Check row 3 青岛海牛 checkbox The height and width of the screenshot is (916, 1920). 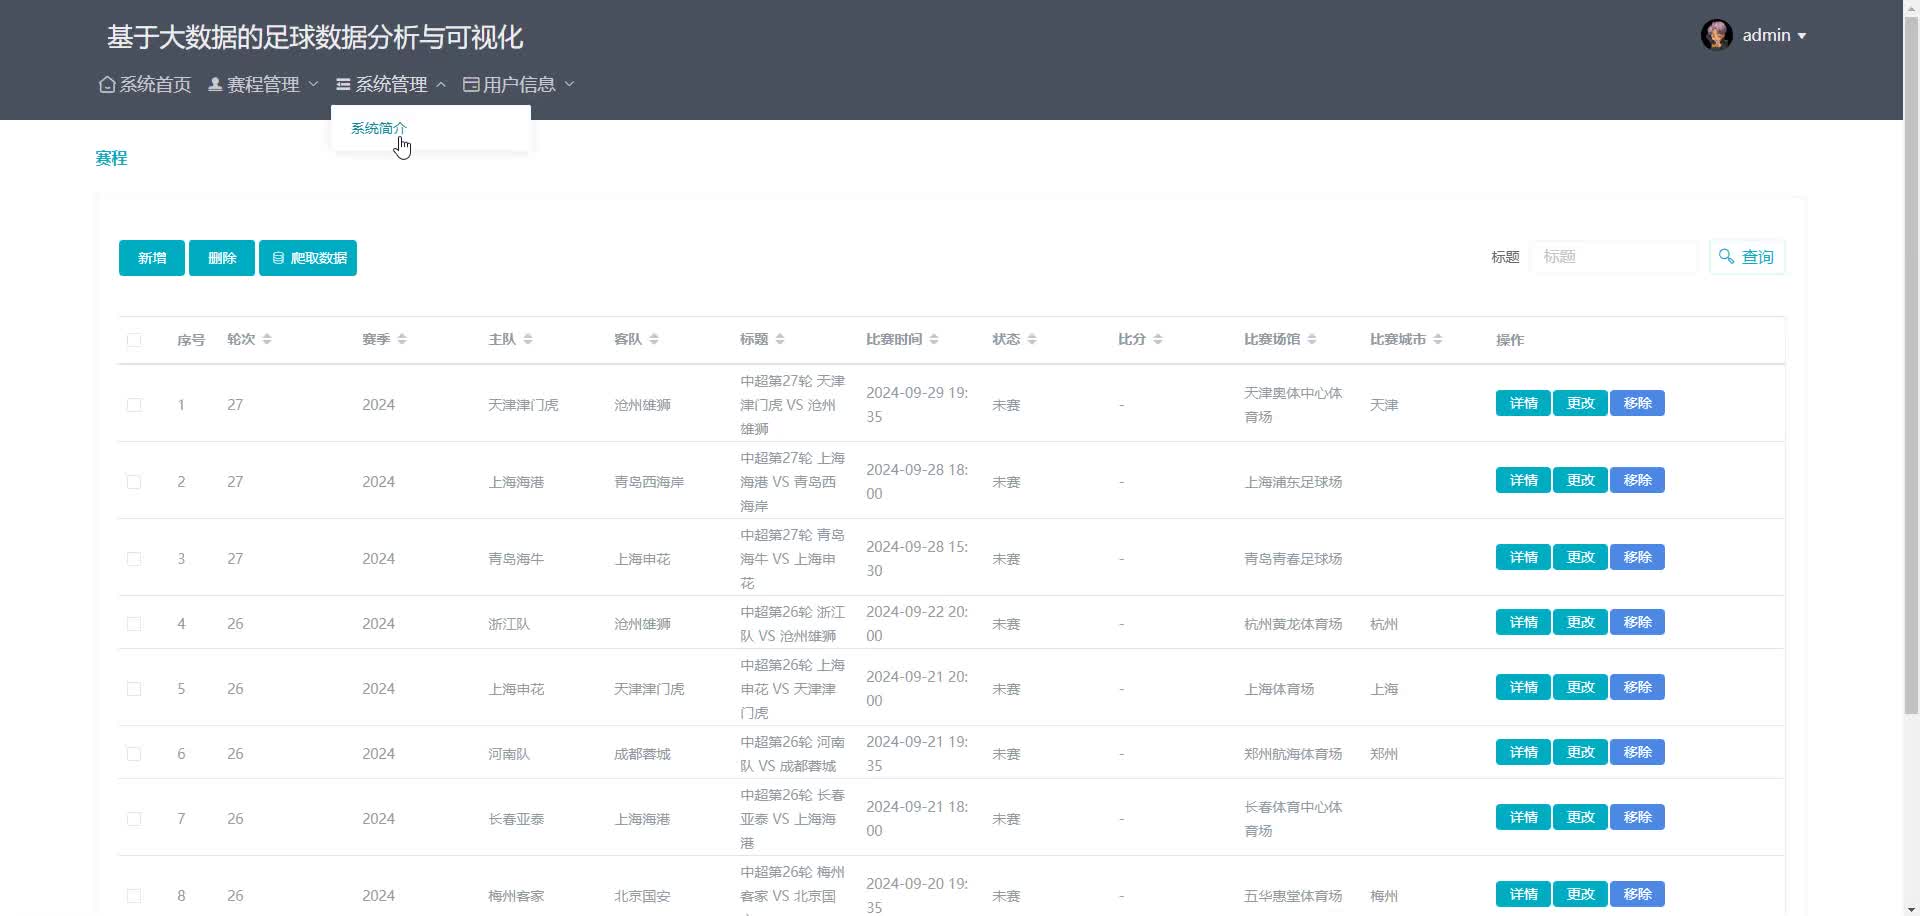134,559
